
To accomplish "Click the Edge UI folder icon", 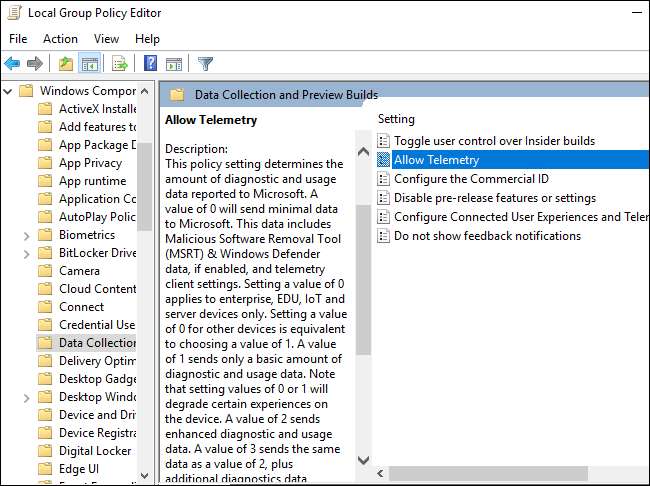I will (x=45, y=469).
